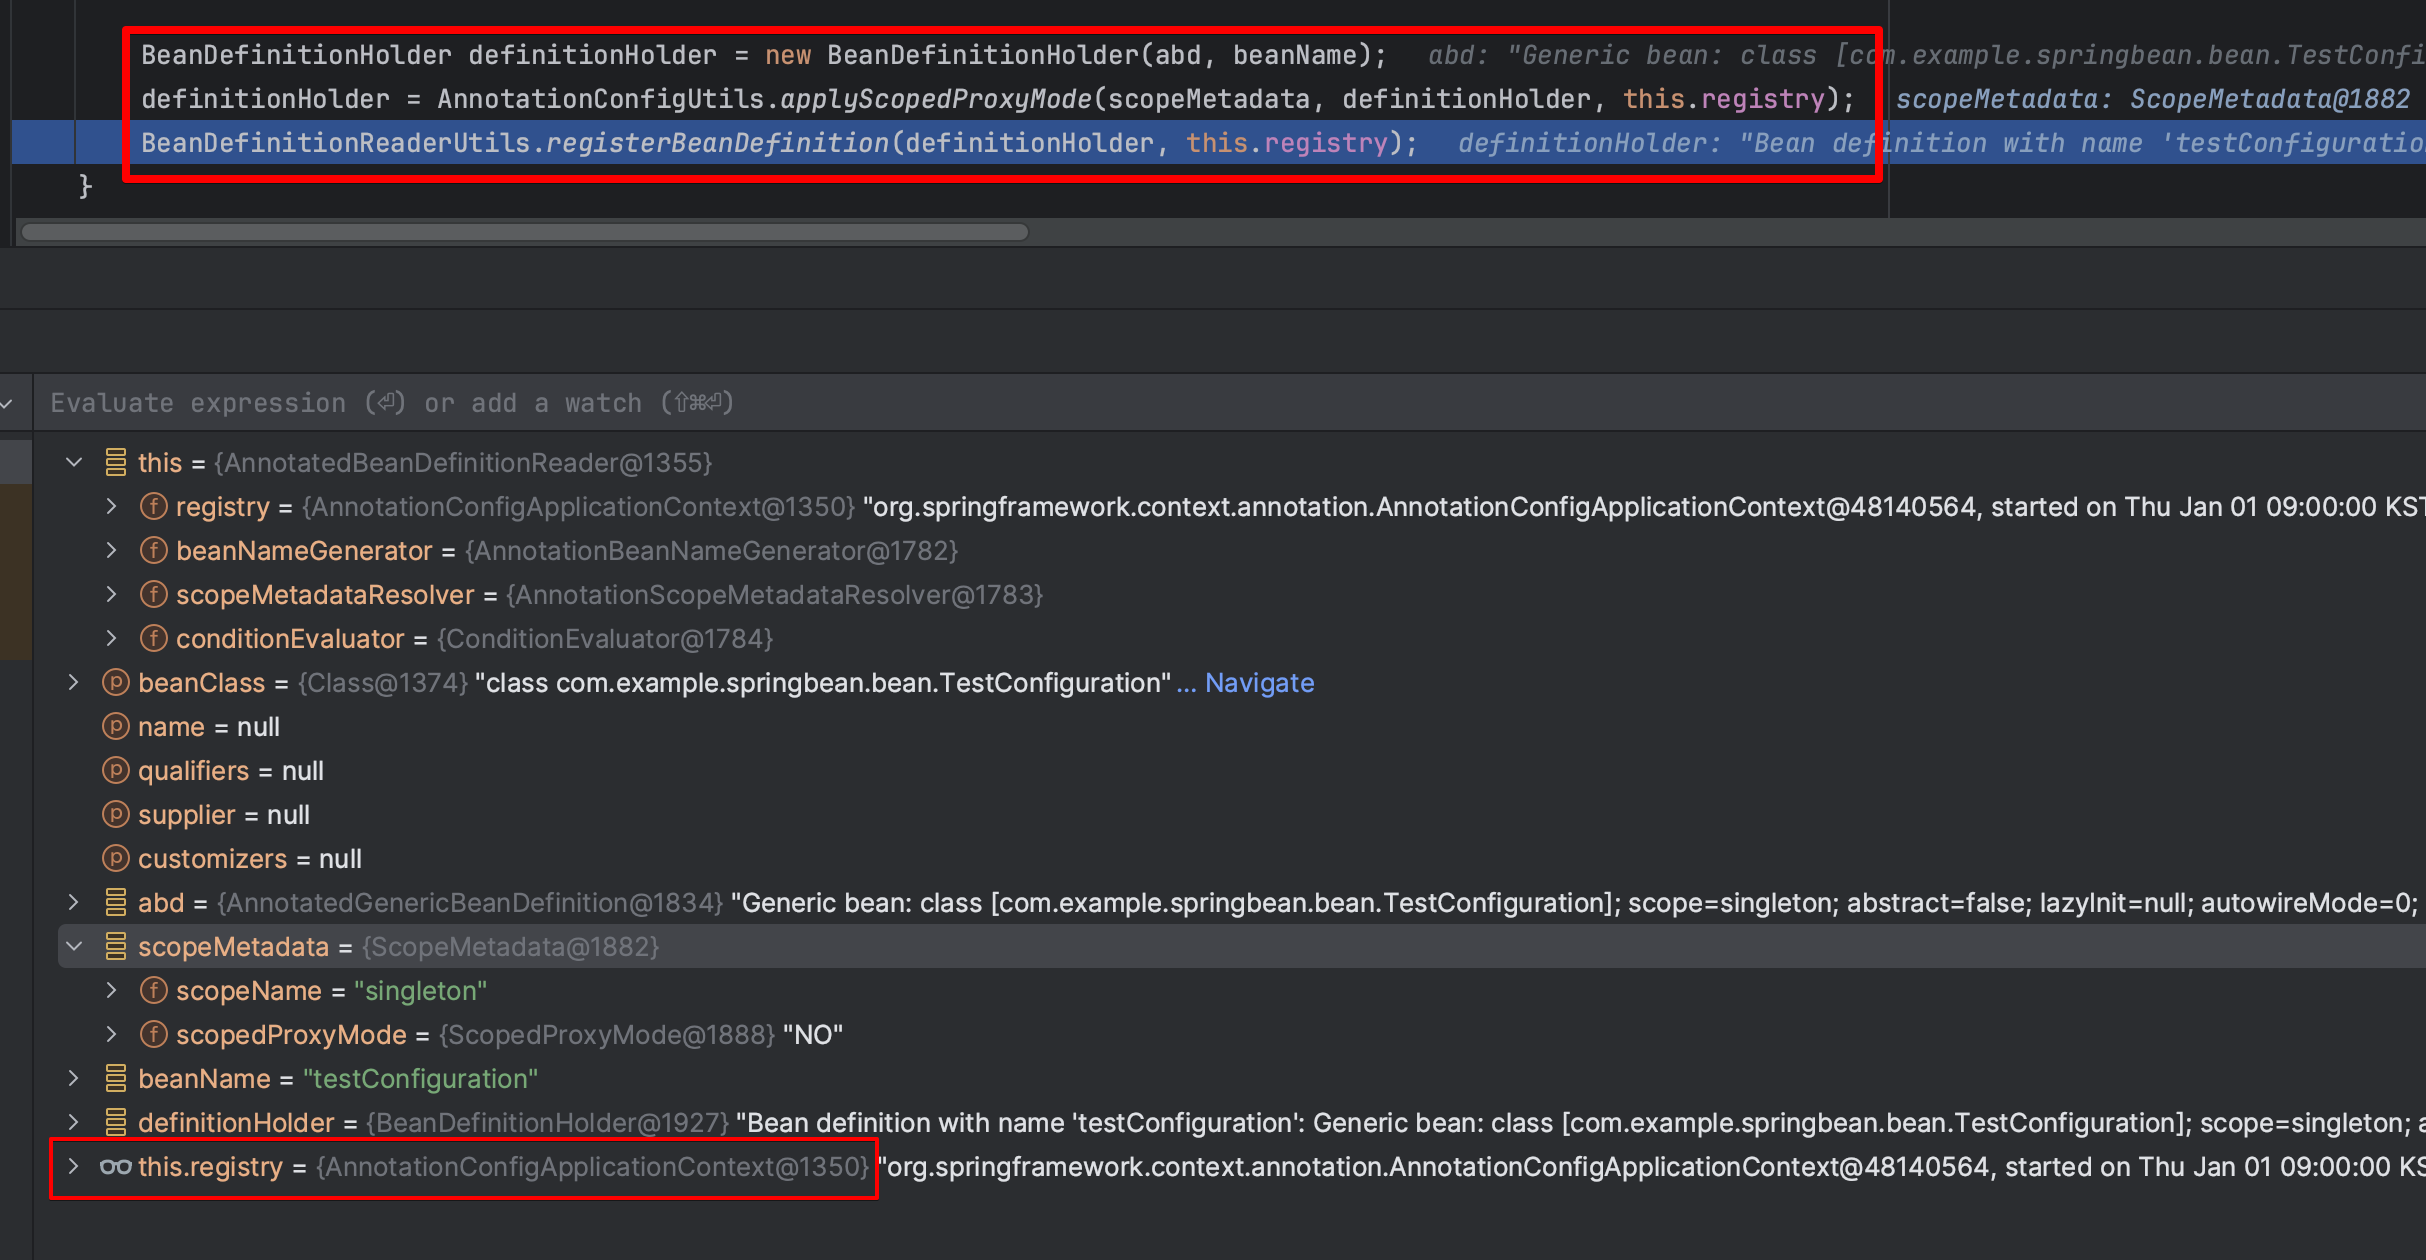Click the beanNameGenerator field icon

click(153, 551)
